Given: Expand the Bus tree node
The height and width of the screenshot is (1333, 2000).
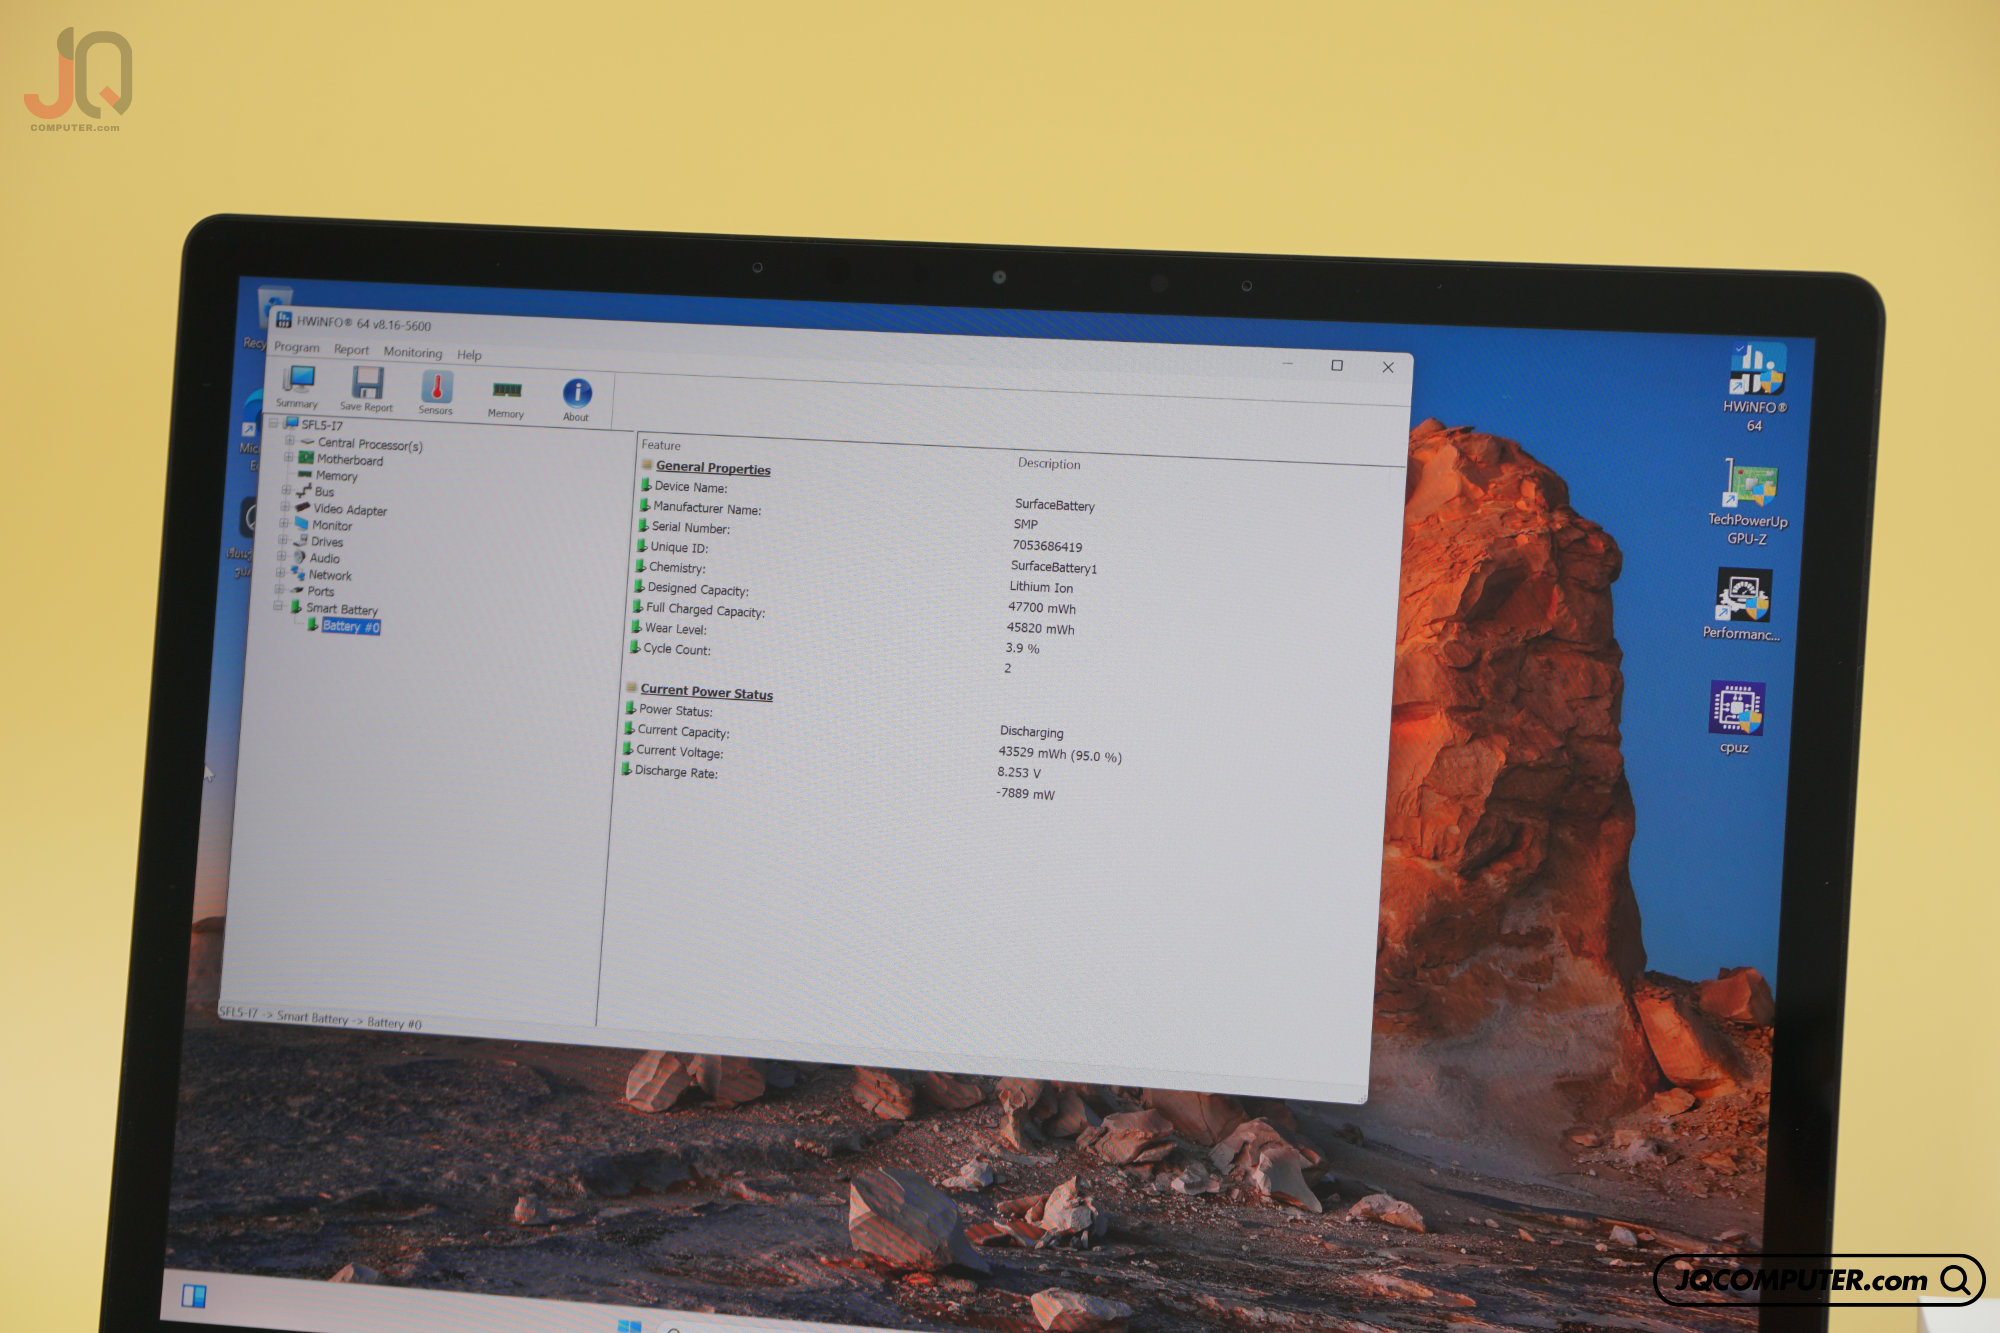Looking at the screenshot, I should 286,490.
